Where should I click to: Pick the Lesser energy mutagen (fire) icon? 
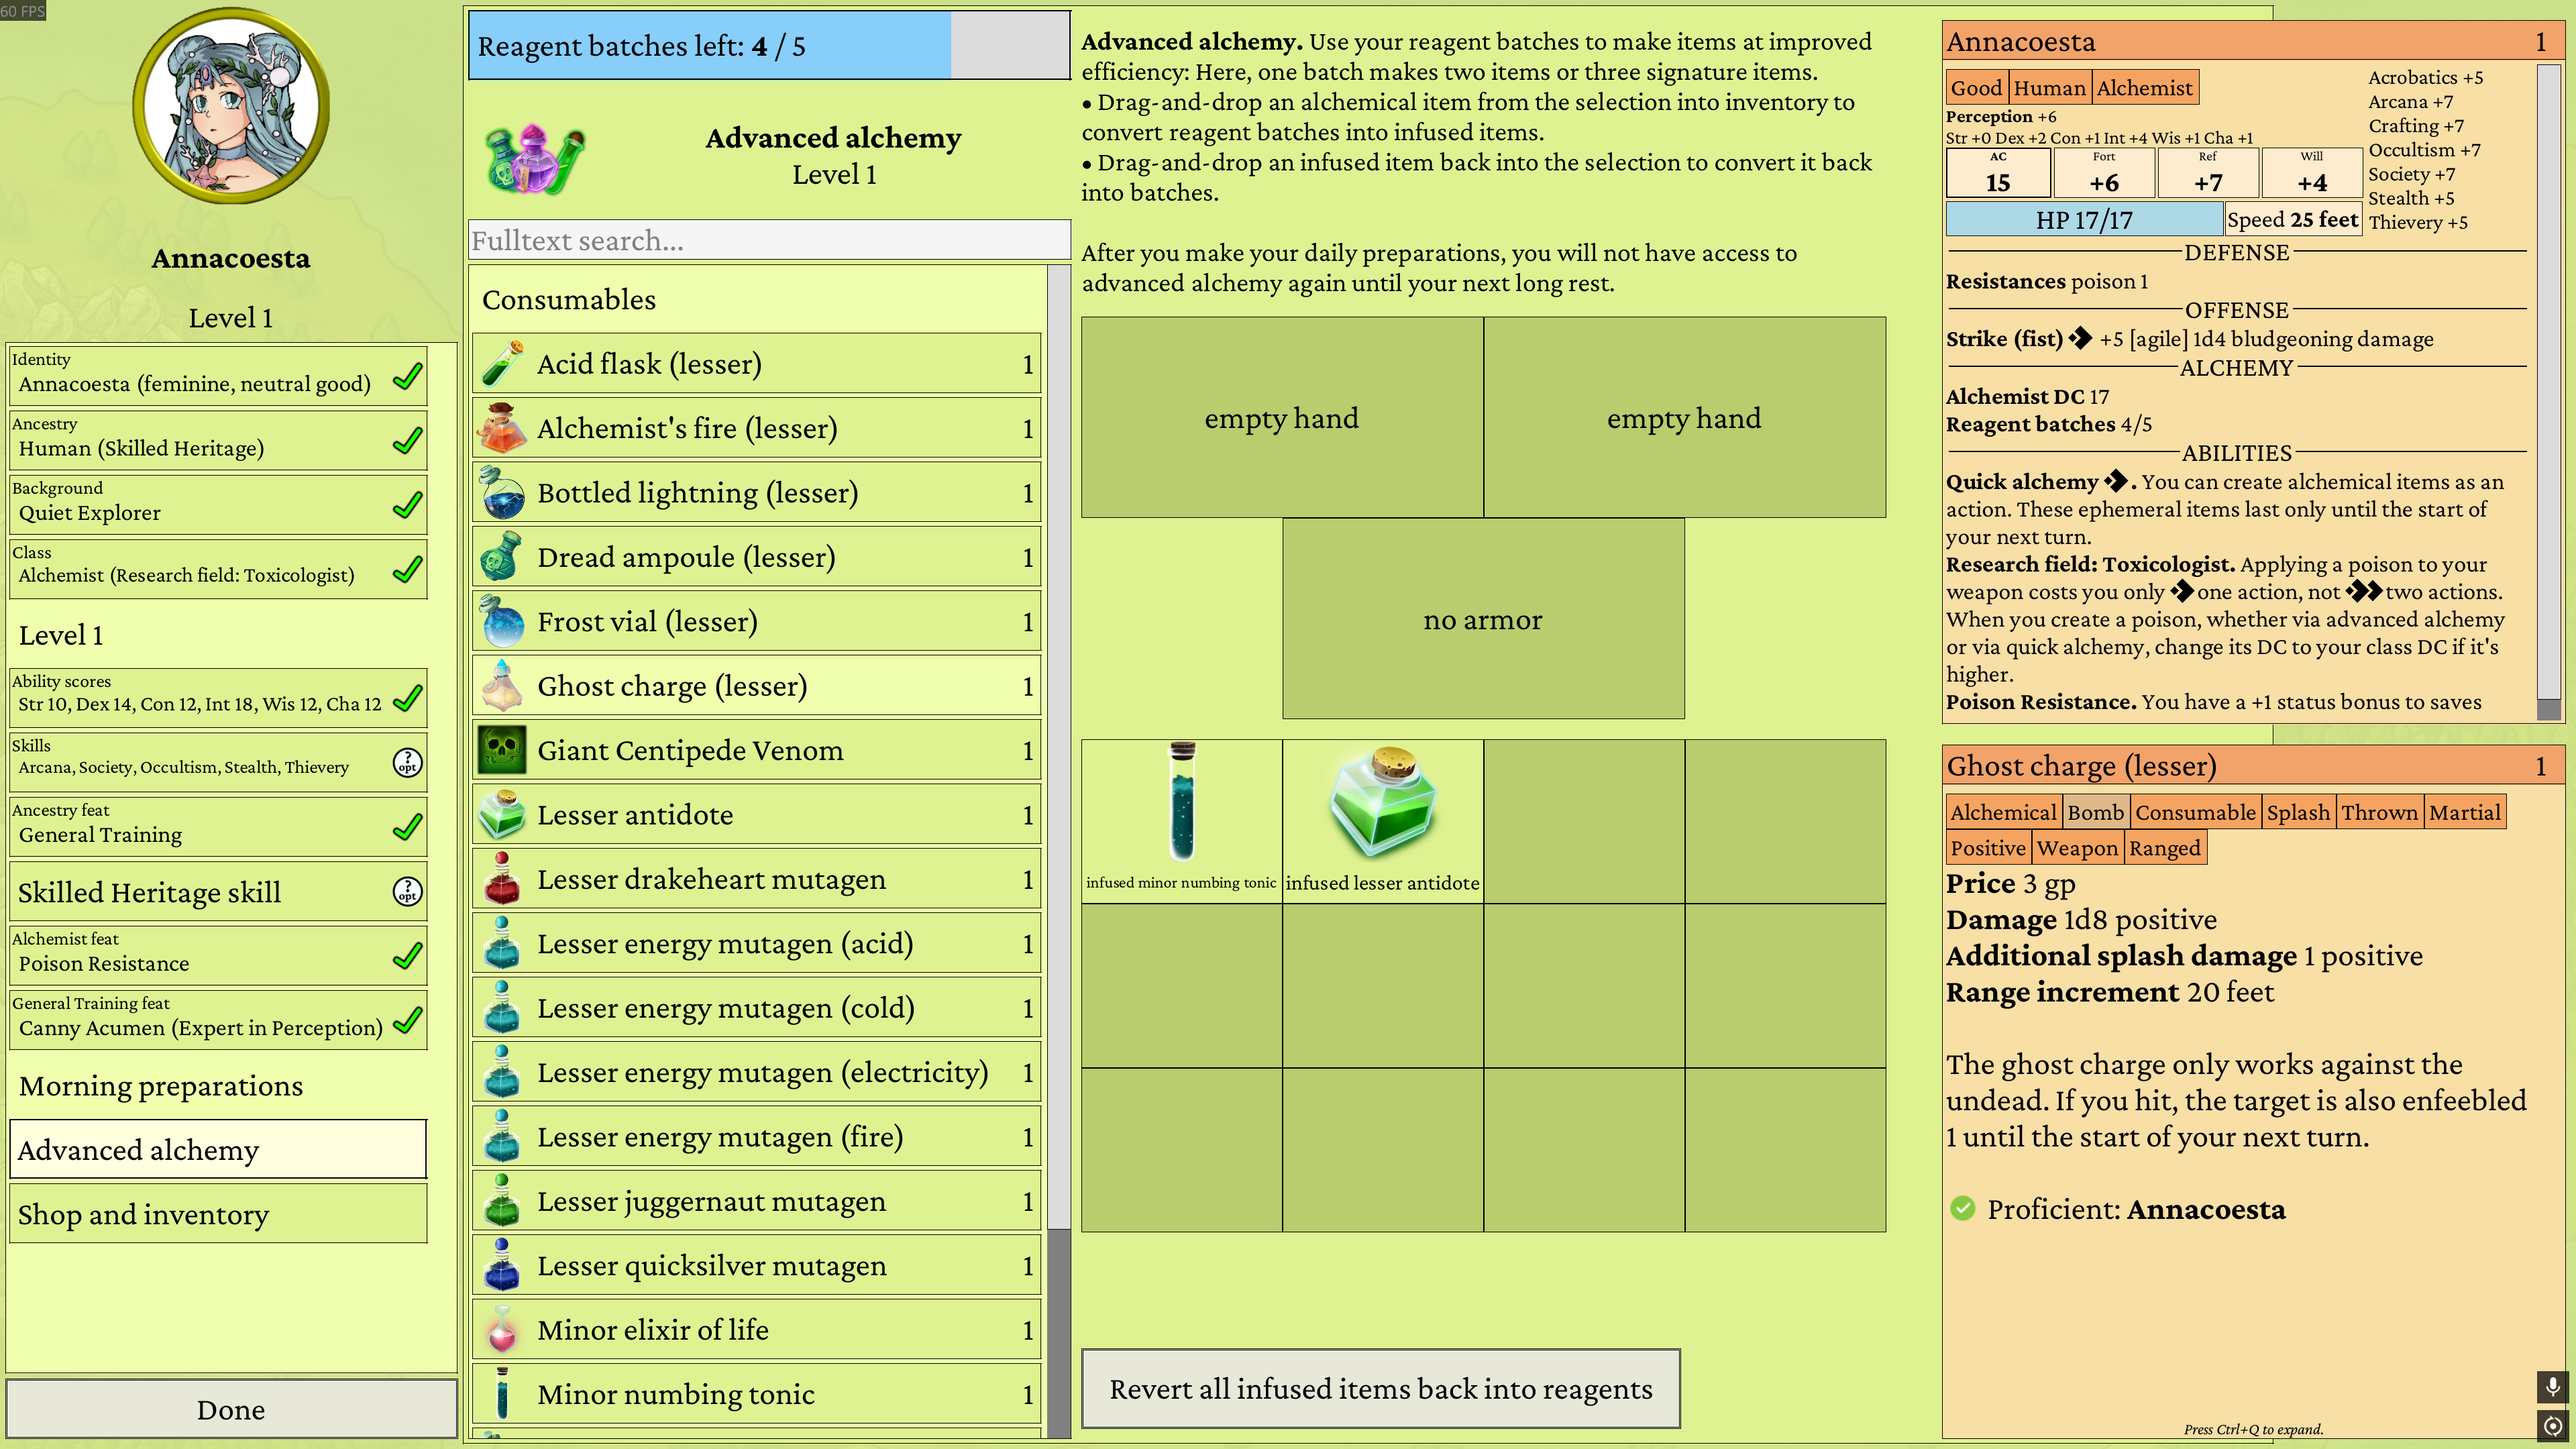coord(502,1137)
